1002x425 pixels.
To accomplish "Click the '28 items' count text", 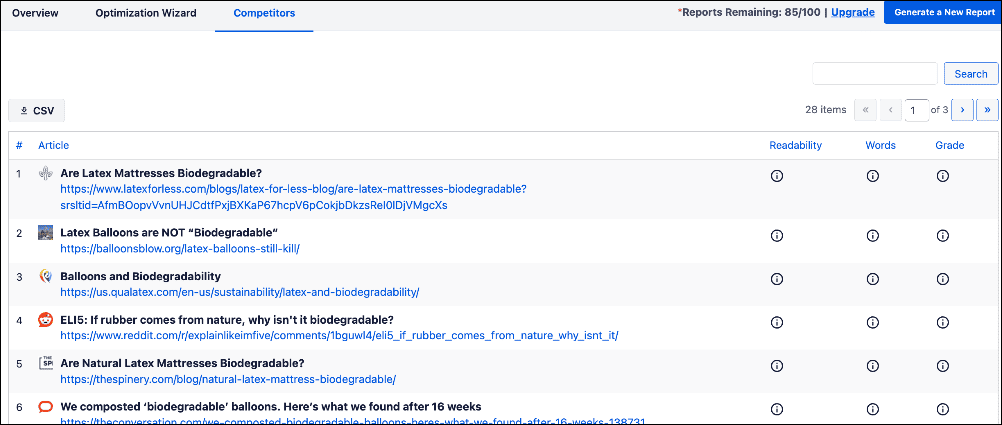I will point(826,110).
